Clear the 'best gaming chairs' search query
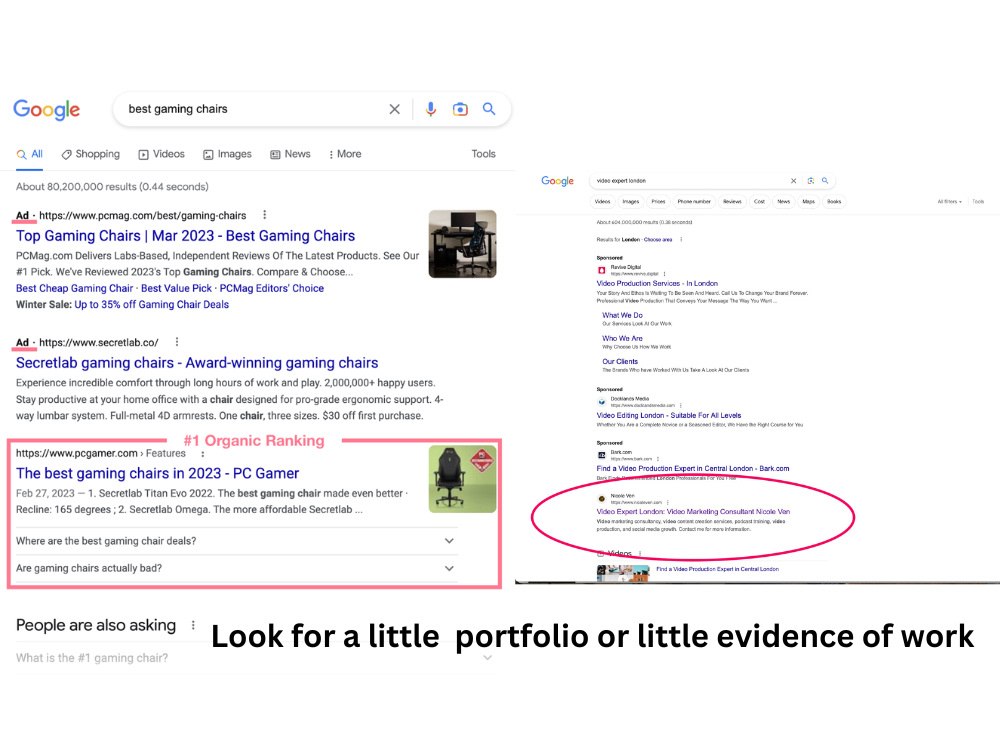This screenshot has height=750, width=1000. (x=395, y=109)
